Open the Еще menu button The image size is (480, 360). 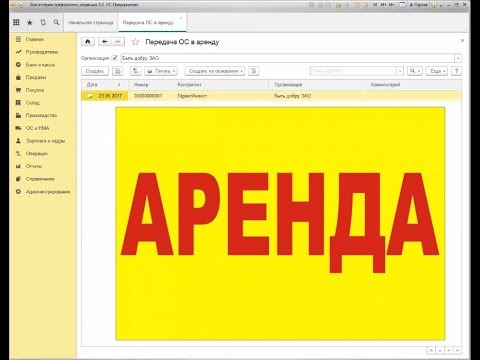coord(437,71)
